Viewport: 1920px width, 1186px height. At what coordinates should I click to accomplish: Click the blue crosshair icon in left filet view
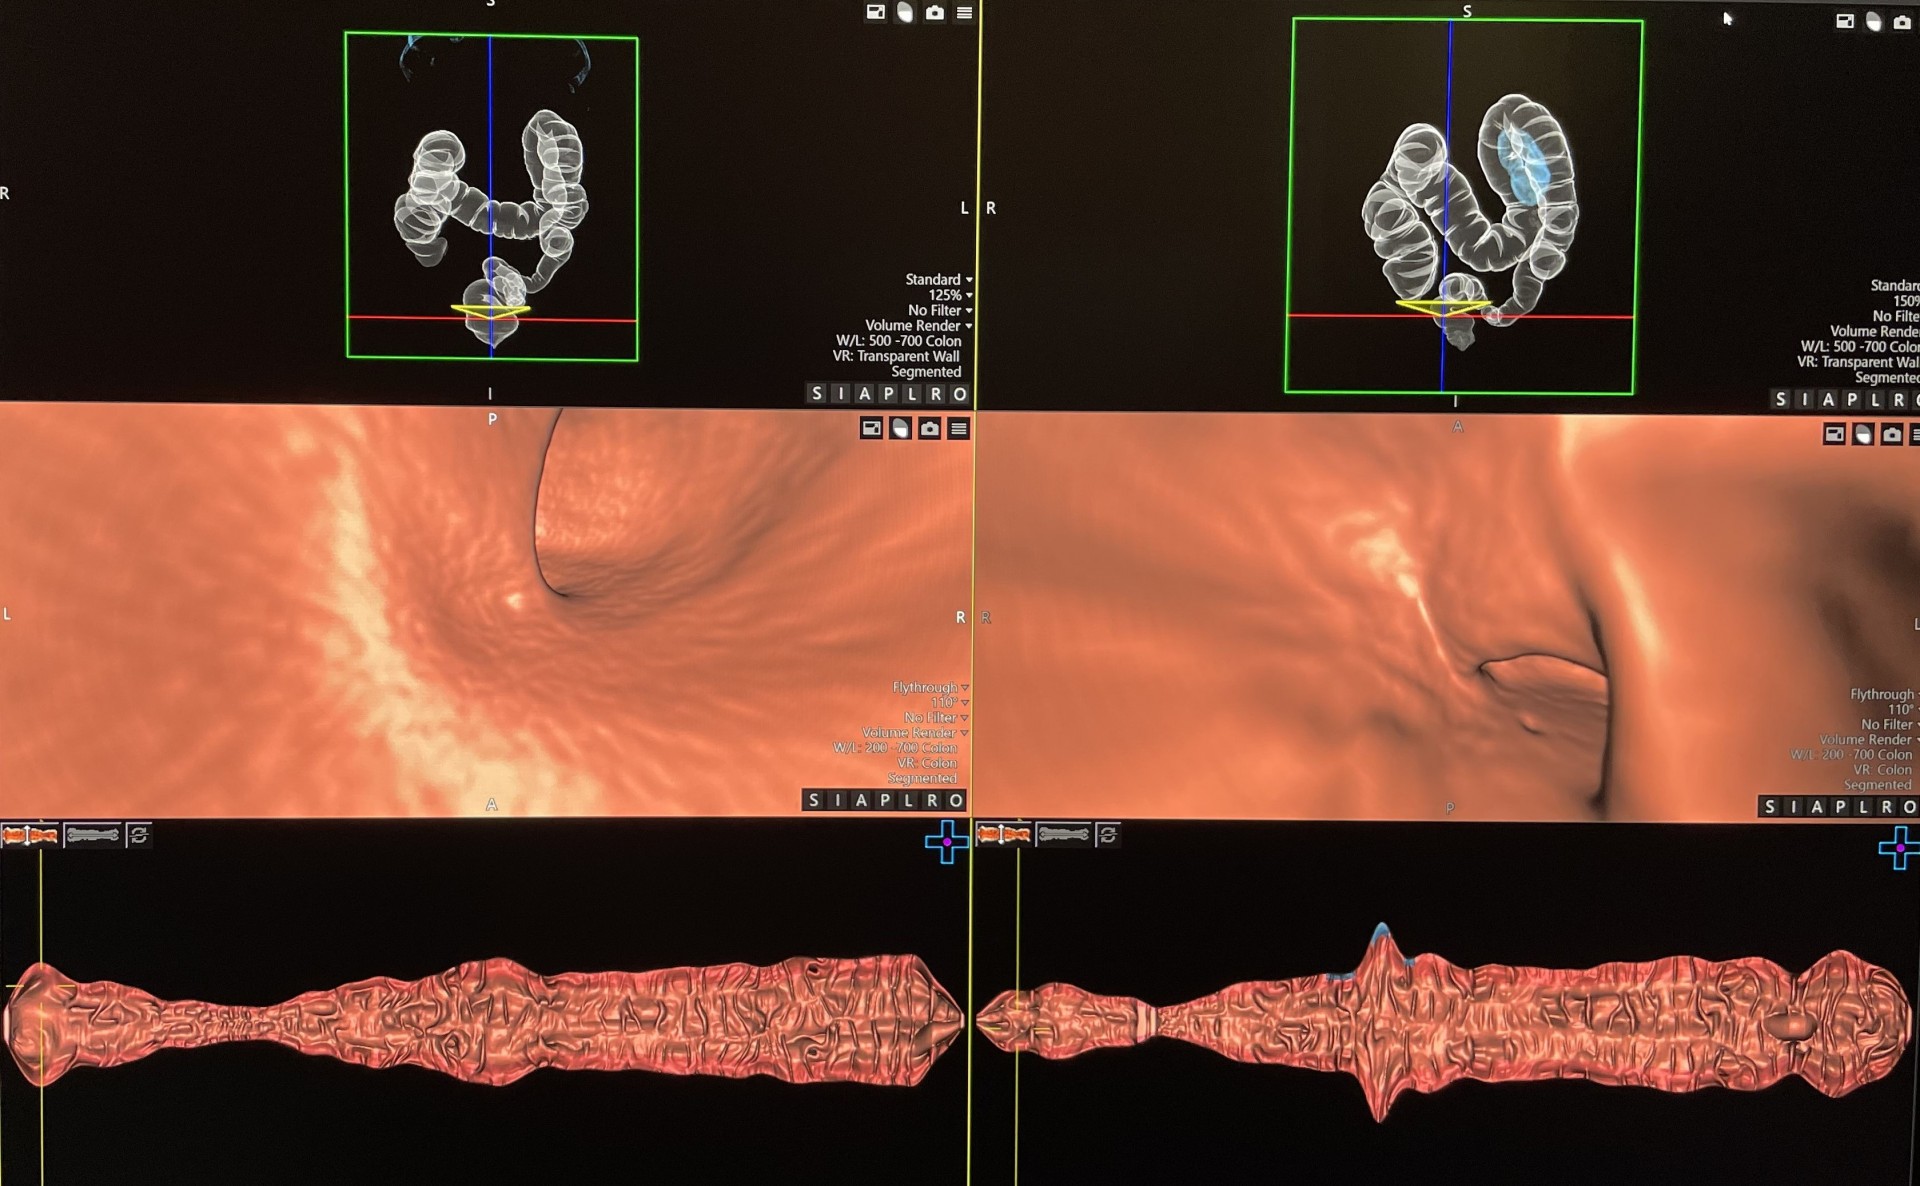(945, 842)
